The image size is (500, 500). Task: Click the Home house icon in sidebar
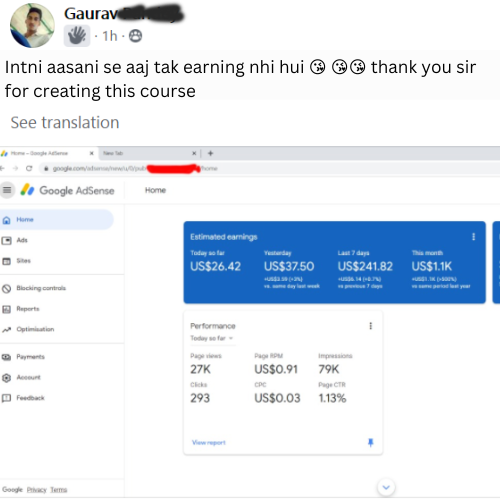(6, 220)
